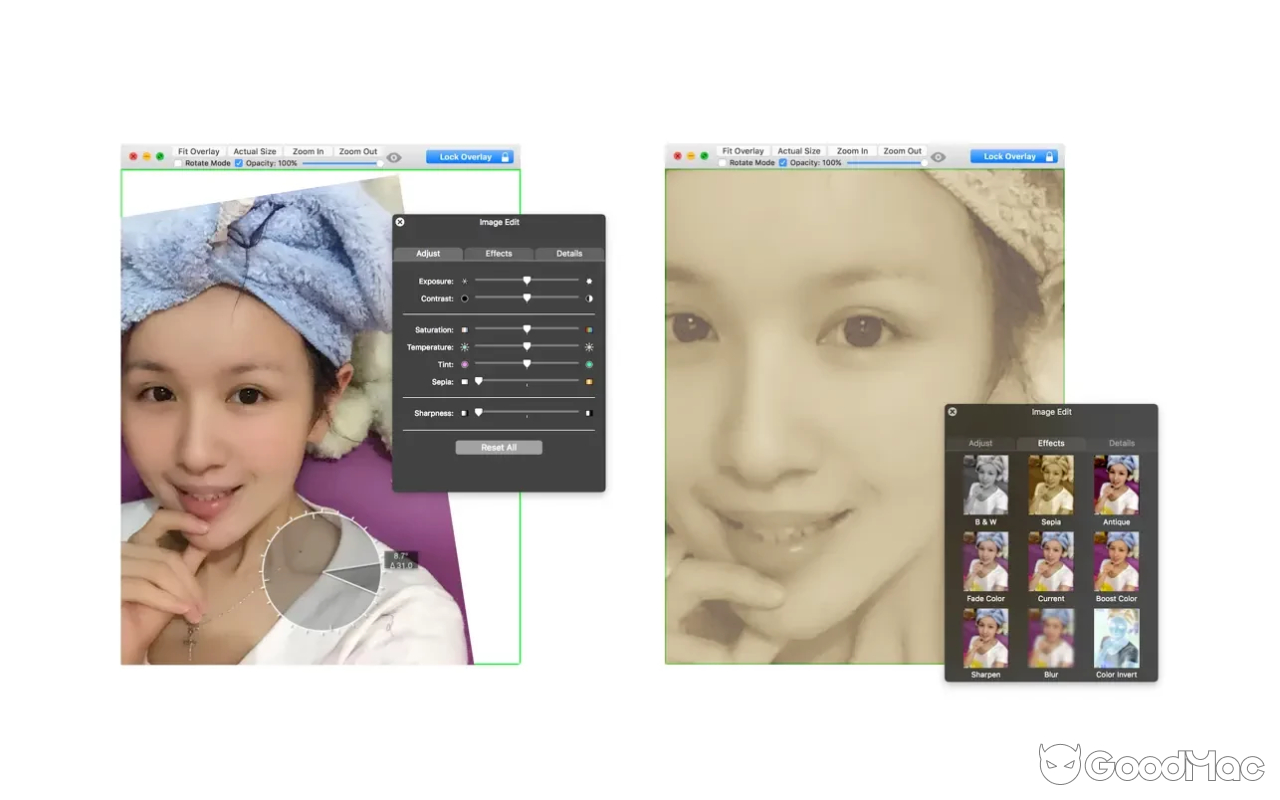Apply the Sharpen effect
The width and height of the screenshot is (1280, 800).
986,638
